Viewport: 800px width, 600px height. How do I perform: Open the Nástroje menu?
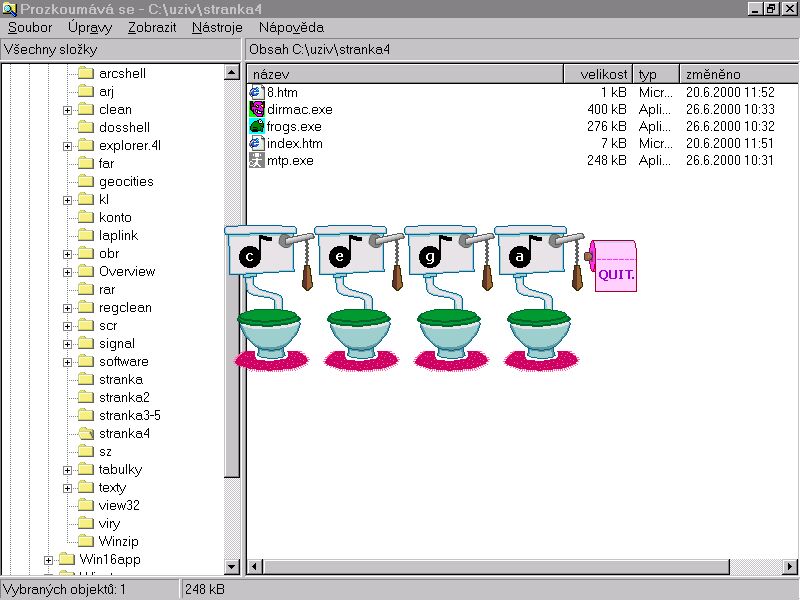217,28
